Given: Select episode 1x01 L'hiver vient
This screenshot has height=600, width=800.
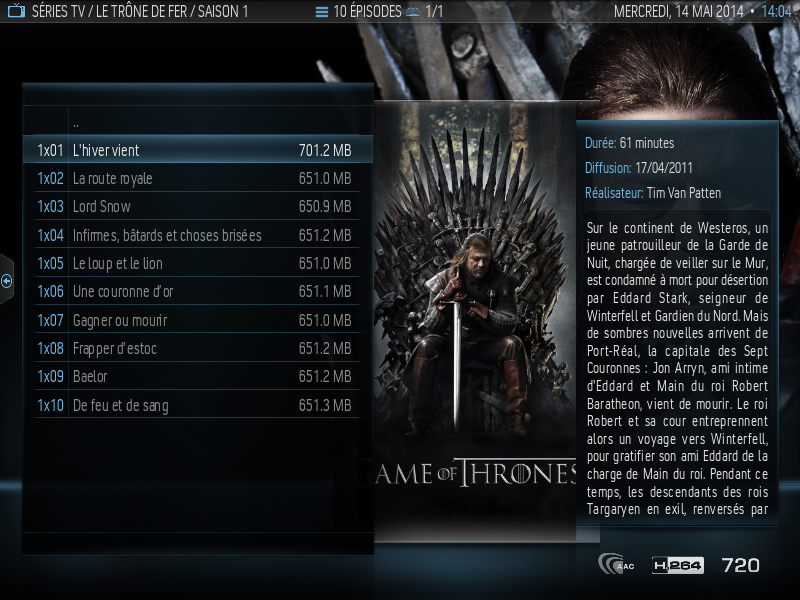Looking at the screenshot, I should (198, 150).
